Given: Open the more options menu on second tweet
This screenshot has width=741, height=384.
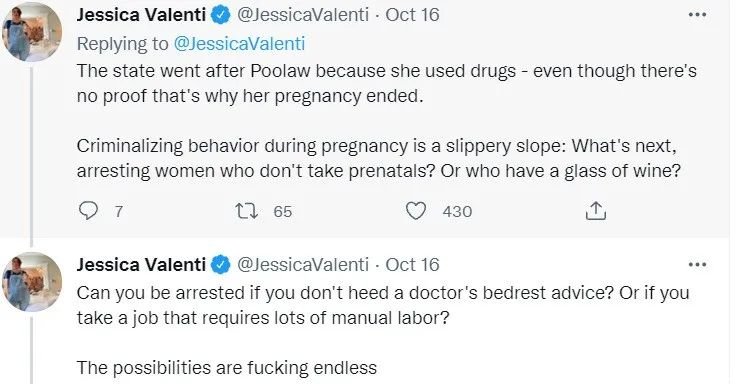Looking at the screenshot, I should point(697,265).
